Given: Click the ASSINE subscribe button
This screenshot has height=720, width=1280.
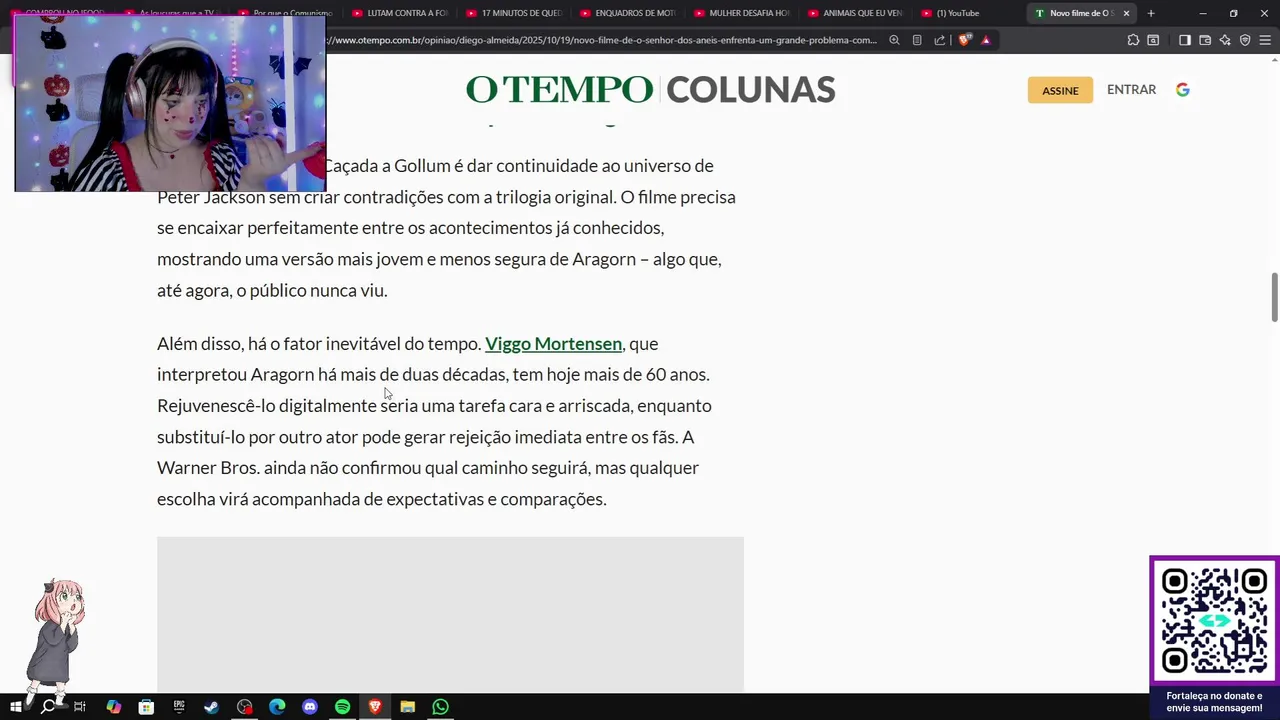Looking at the screenshot, I should tap(1060, 90).
